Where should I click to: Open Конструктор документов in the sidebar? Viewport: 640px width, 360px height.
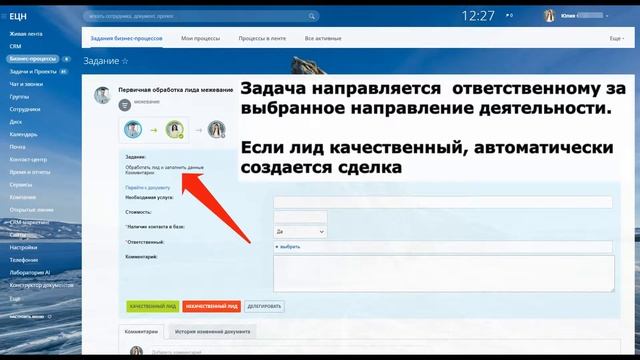point(41,285)
